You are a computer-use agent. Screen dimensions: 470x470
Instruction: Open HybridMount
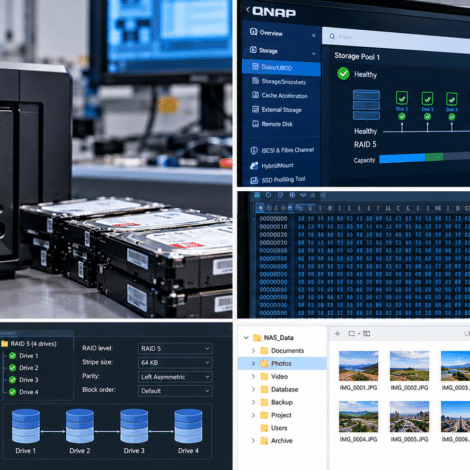277,166
